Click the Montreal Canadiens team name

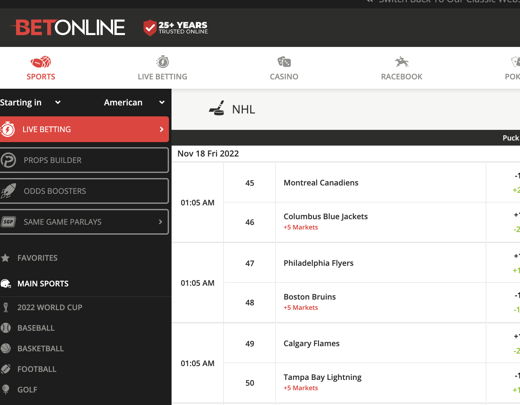point(321,183)
